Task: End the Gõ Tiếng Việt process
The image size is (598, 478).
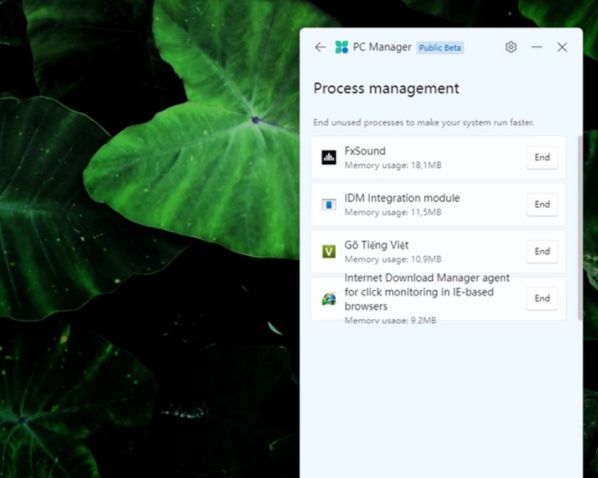Action: (542, 251)
